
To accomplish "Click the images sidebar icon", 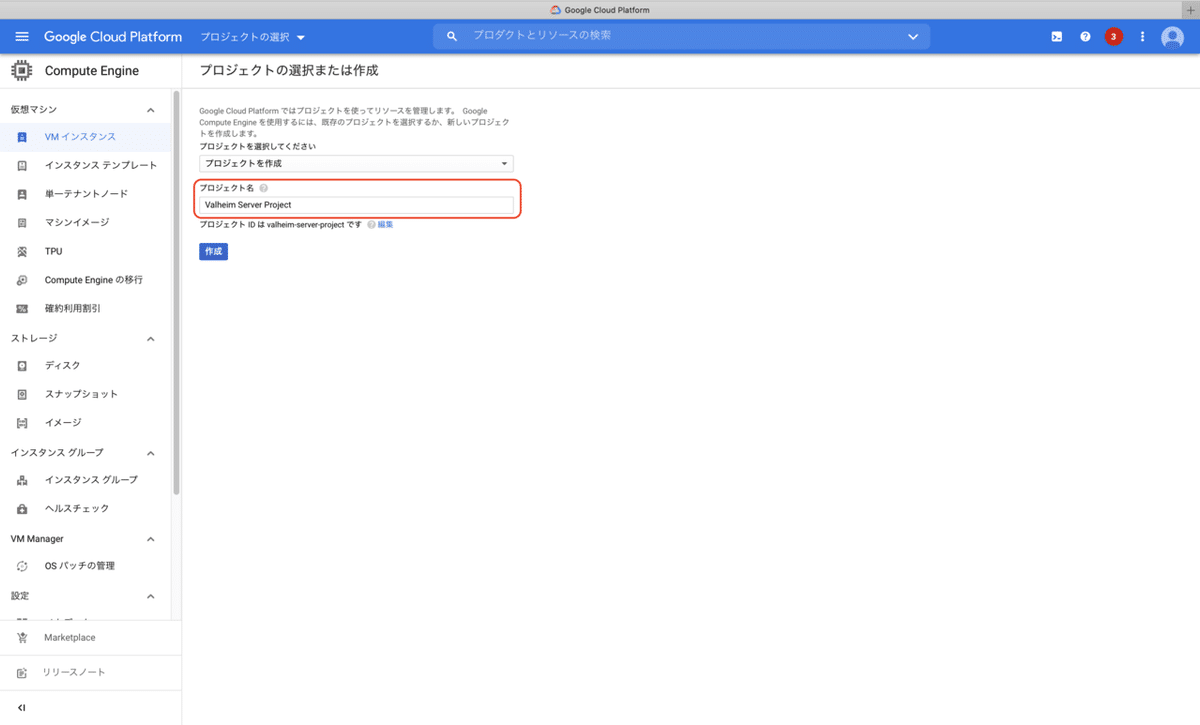I will tap(22, 423).
